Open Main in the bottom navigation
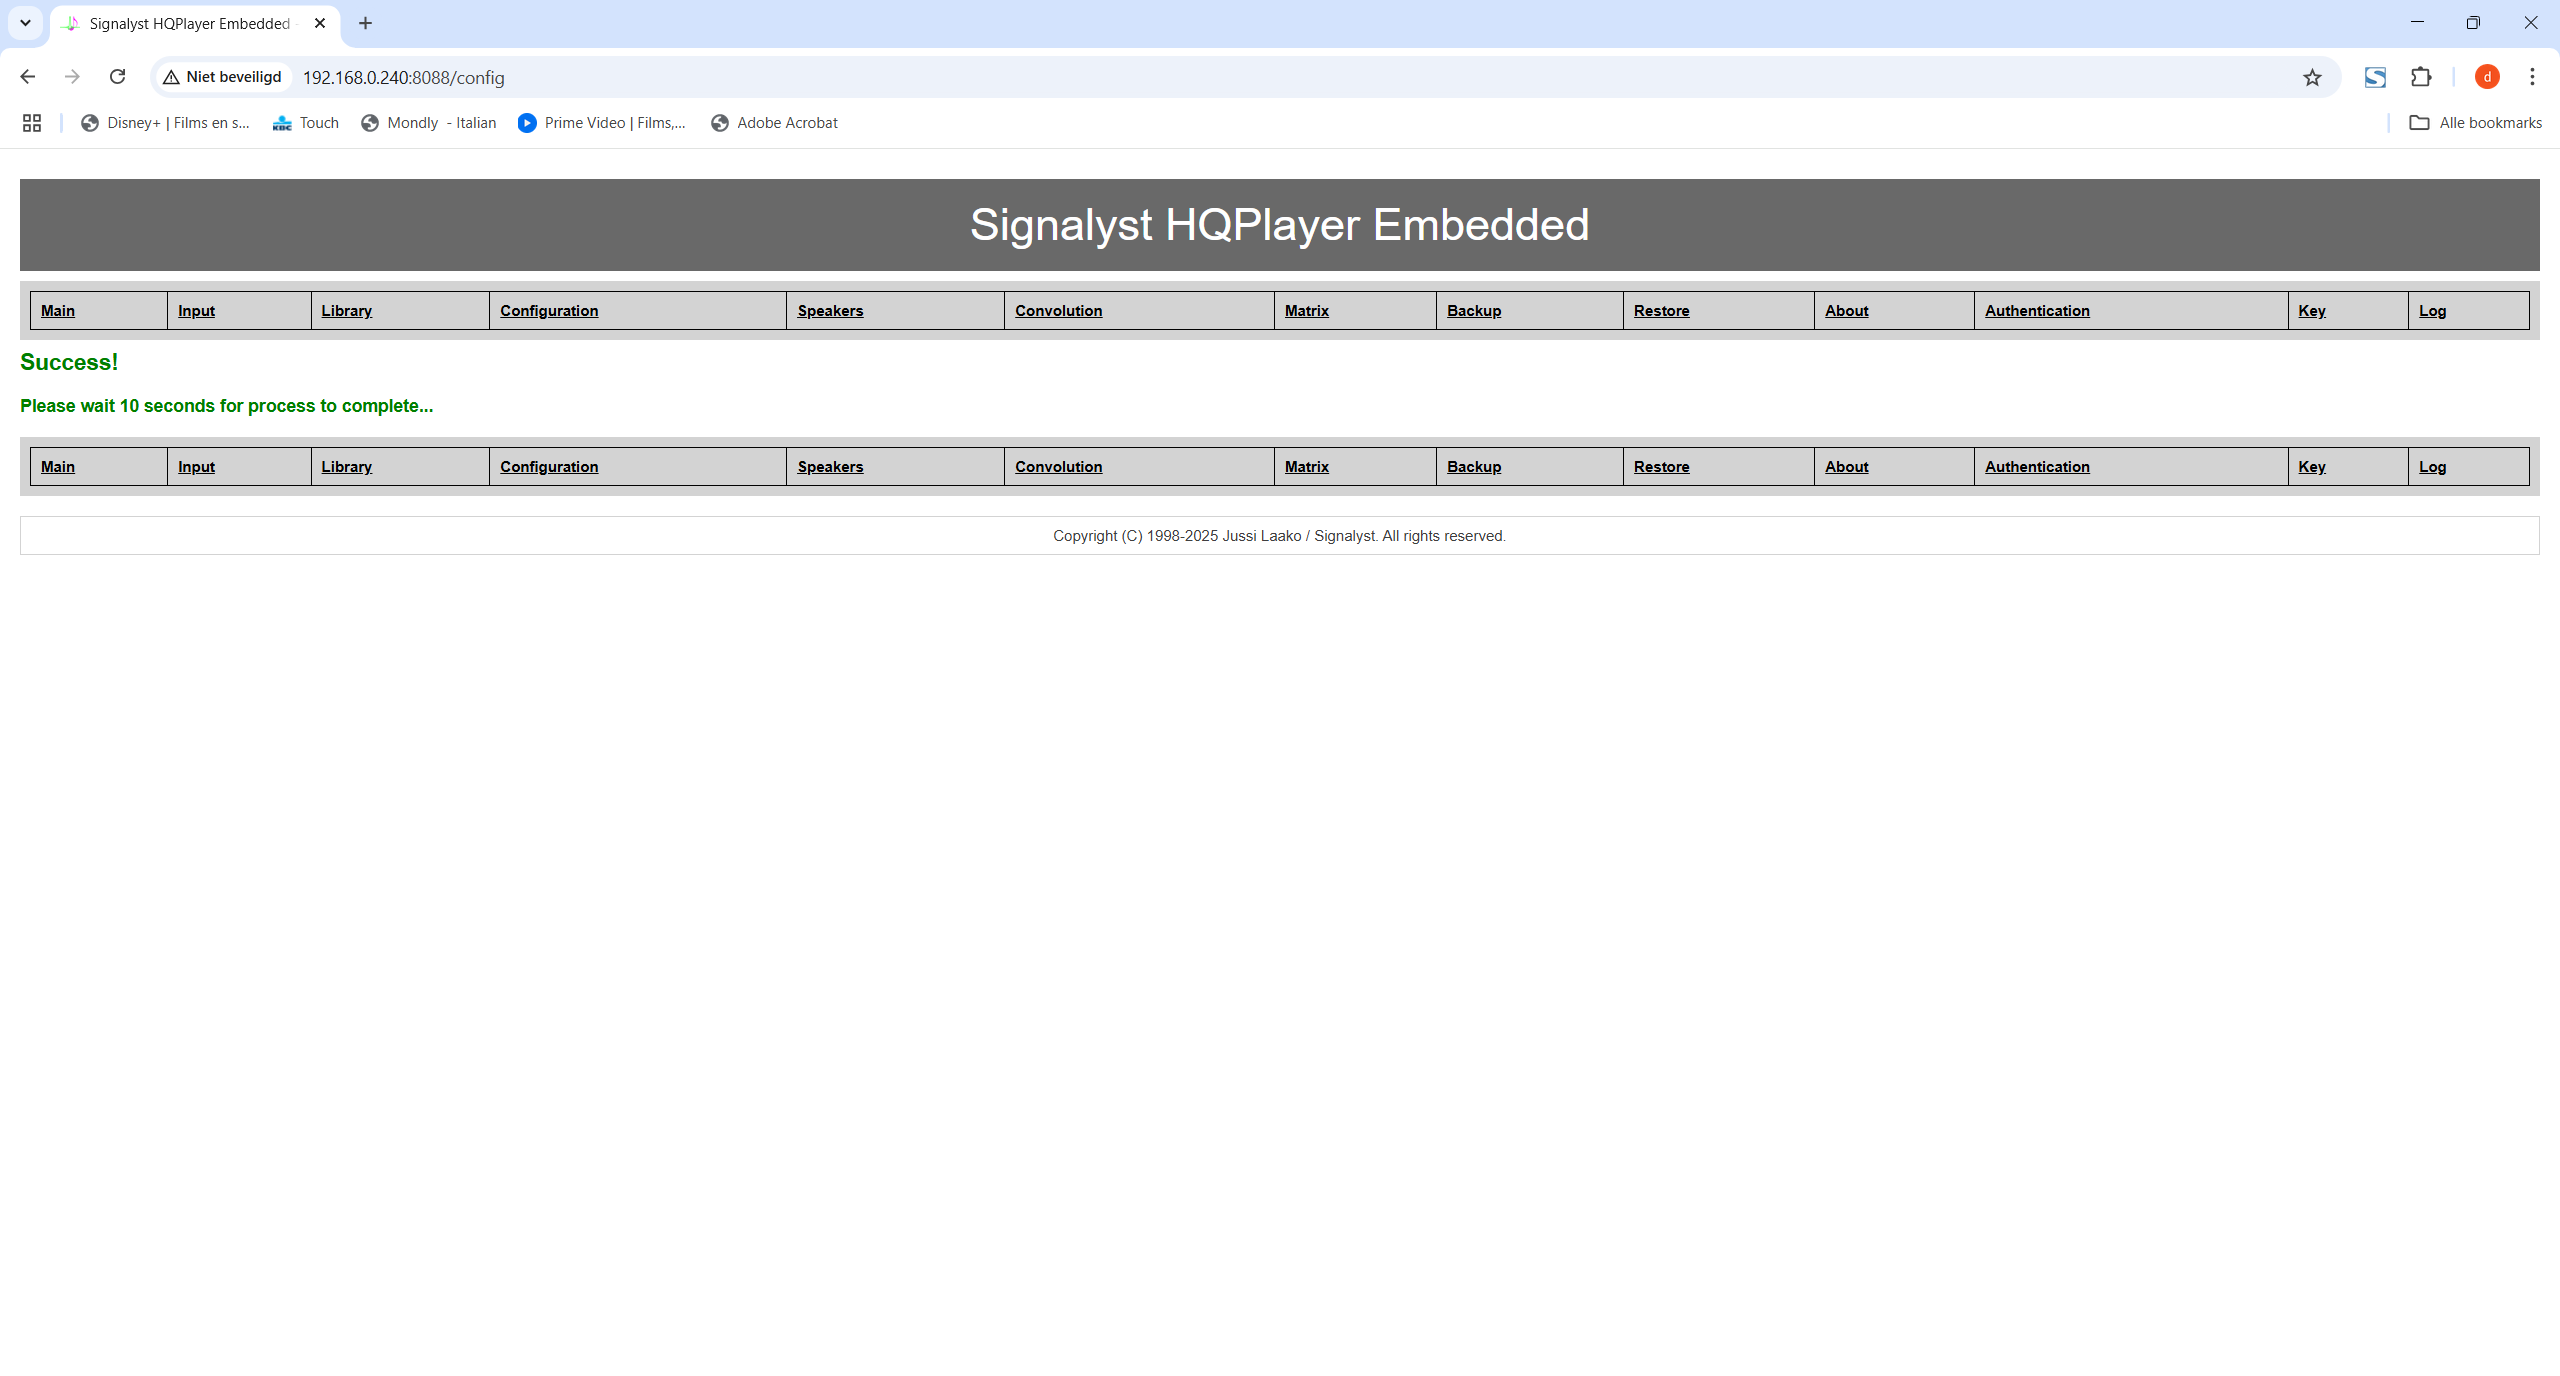The image size is (2560, 1376). [x=58, y=467]
